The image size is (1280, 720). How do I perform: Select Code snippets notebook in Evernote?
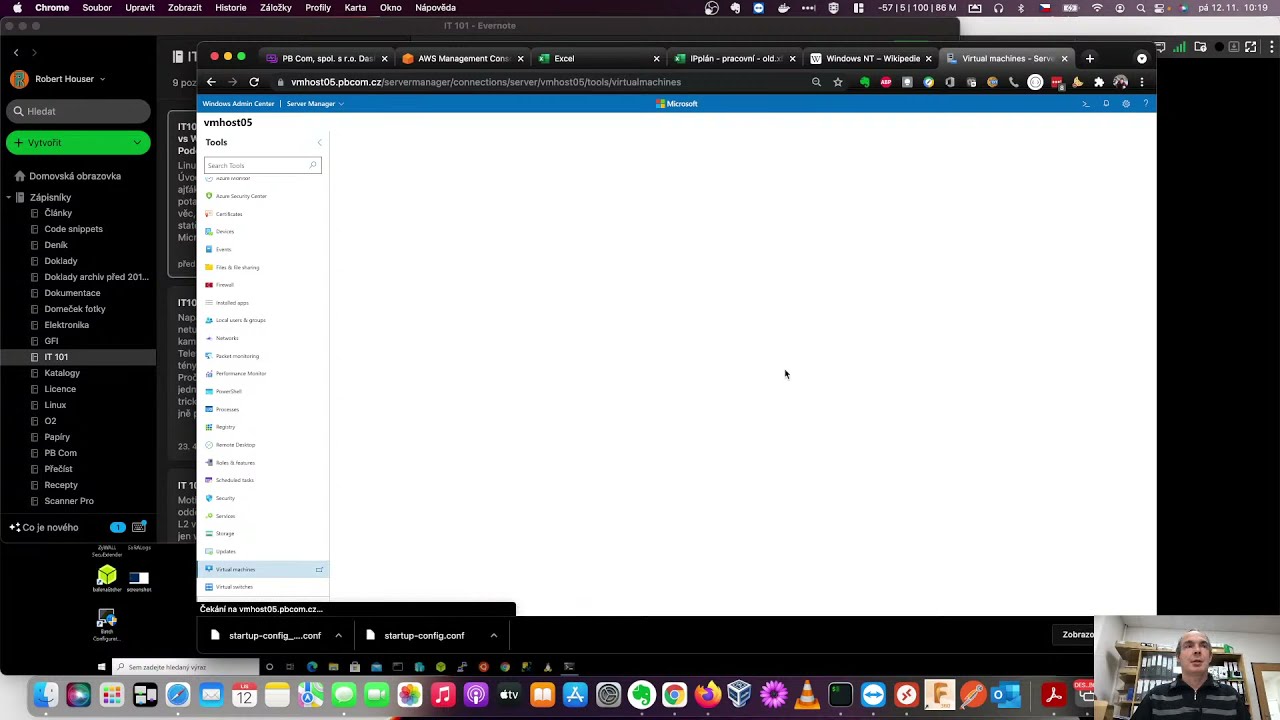click(x=73, y=229)
